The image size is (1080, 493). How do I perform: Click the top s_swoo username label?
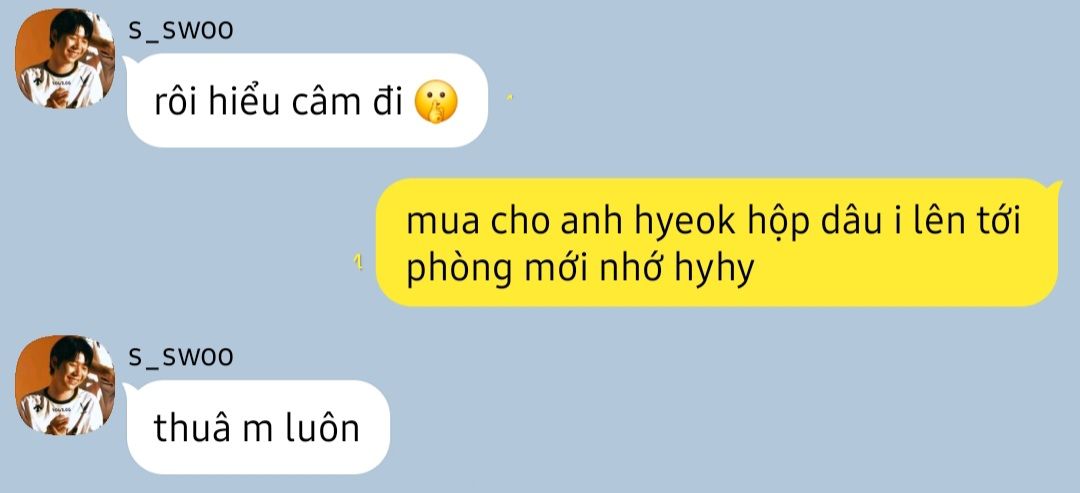(x=181, y=29)
